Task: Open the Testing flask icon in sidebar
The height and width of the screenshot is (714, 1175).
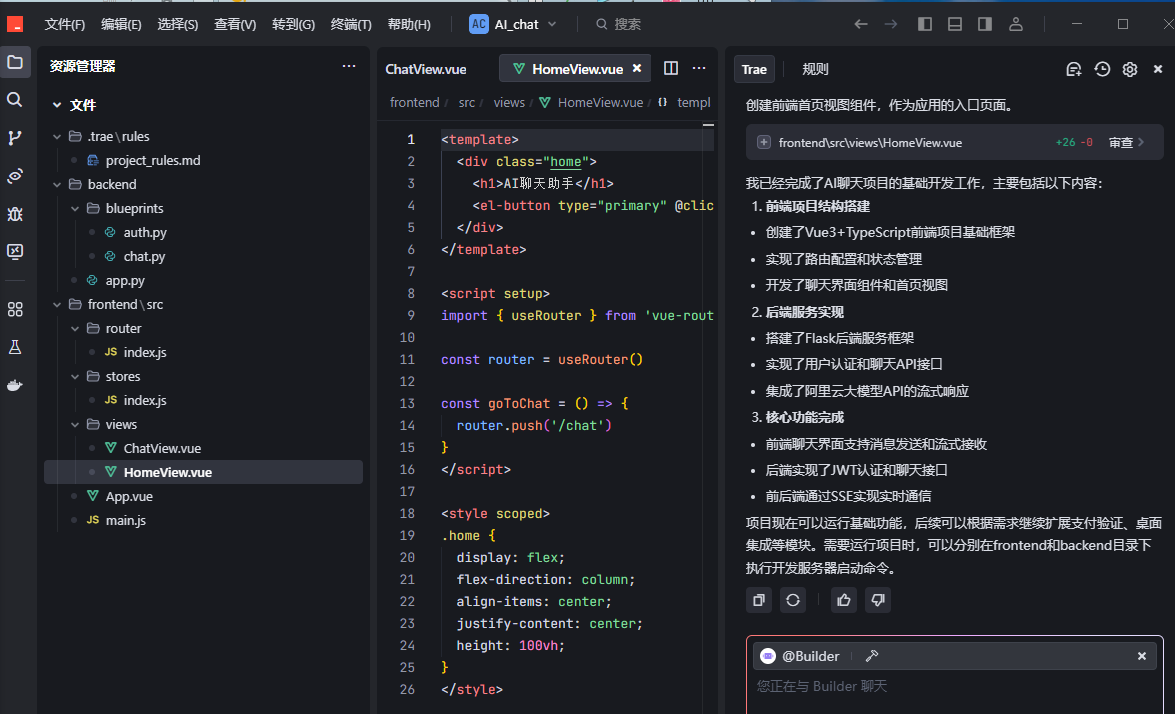Action: pos(15,347)
